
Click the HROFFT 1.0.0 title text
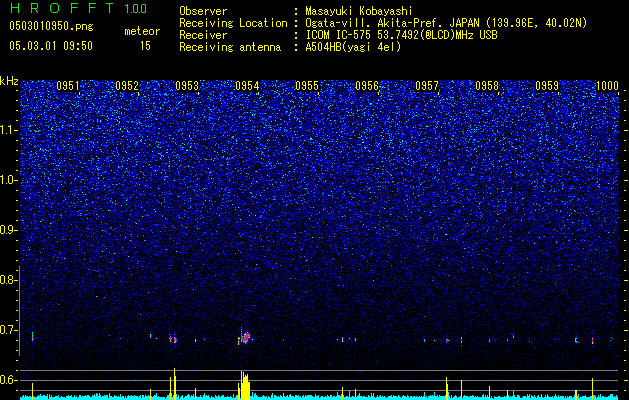(78, 8)
